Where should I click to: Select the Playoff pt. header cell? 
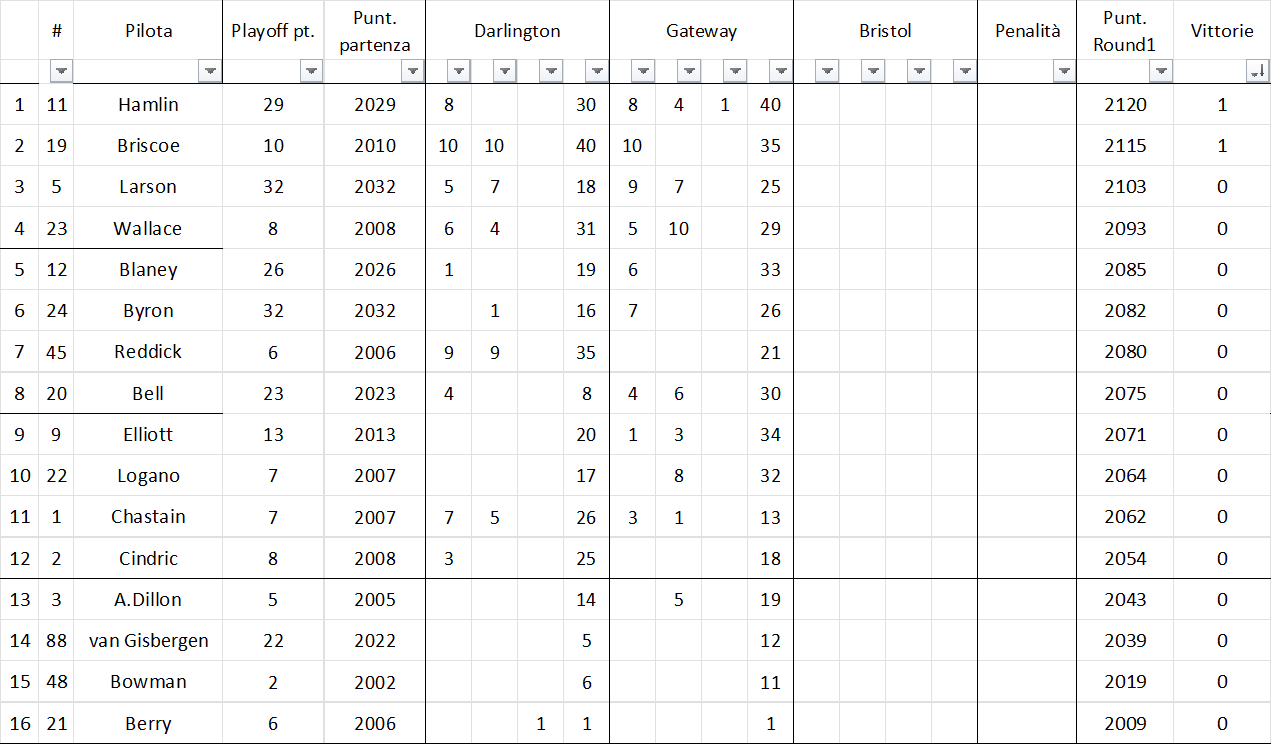pyautogui.click(x=273, y=31)
